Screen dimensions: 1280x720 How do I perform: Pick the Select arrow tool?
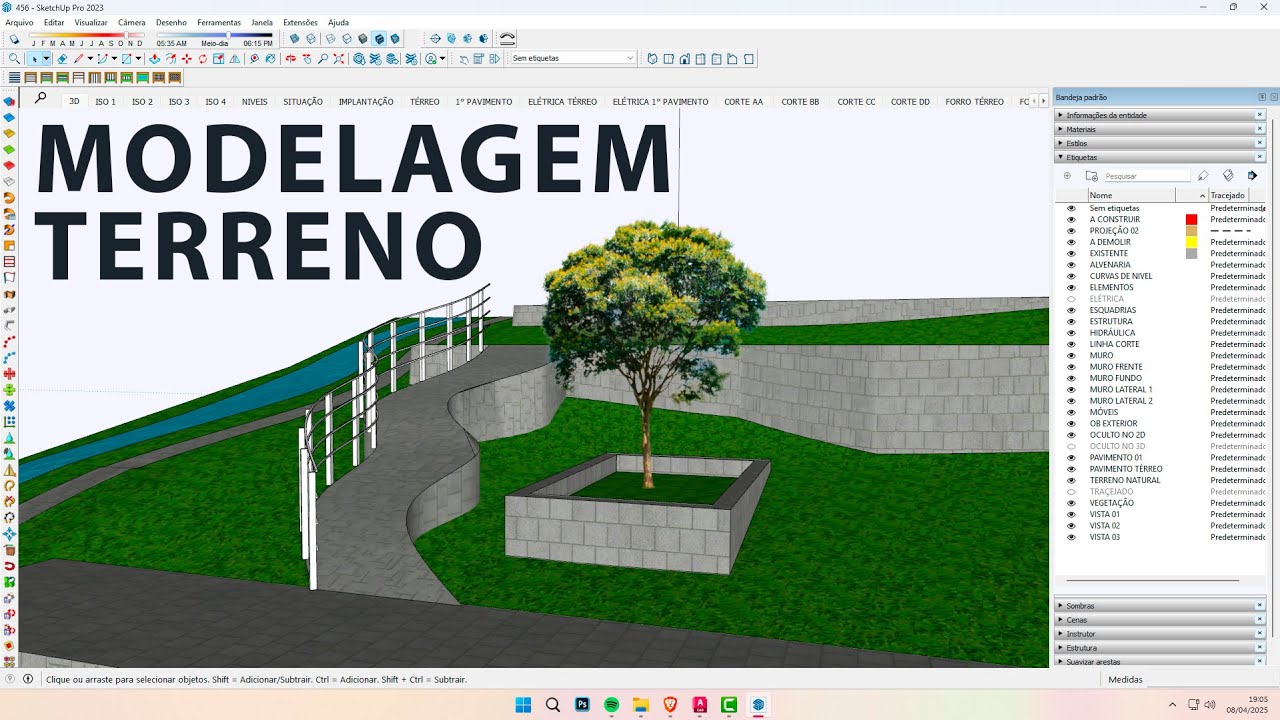pyautogui.click(x=34, y=58)
